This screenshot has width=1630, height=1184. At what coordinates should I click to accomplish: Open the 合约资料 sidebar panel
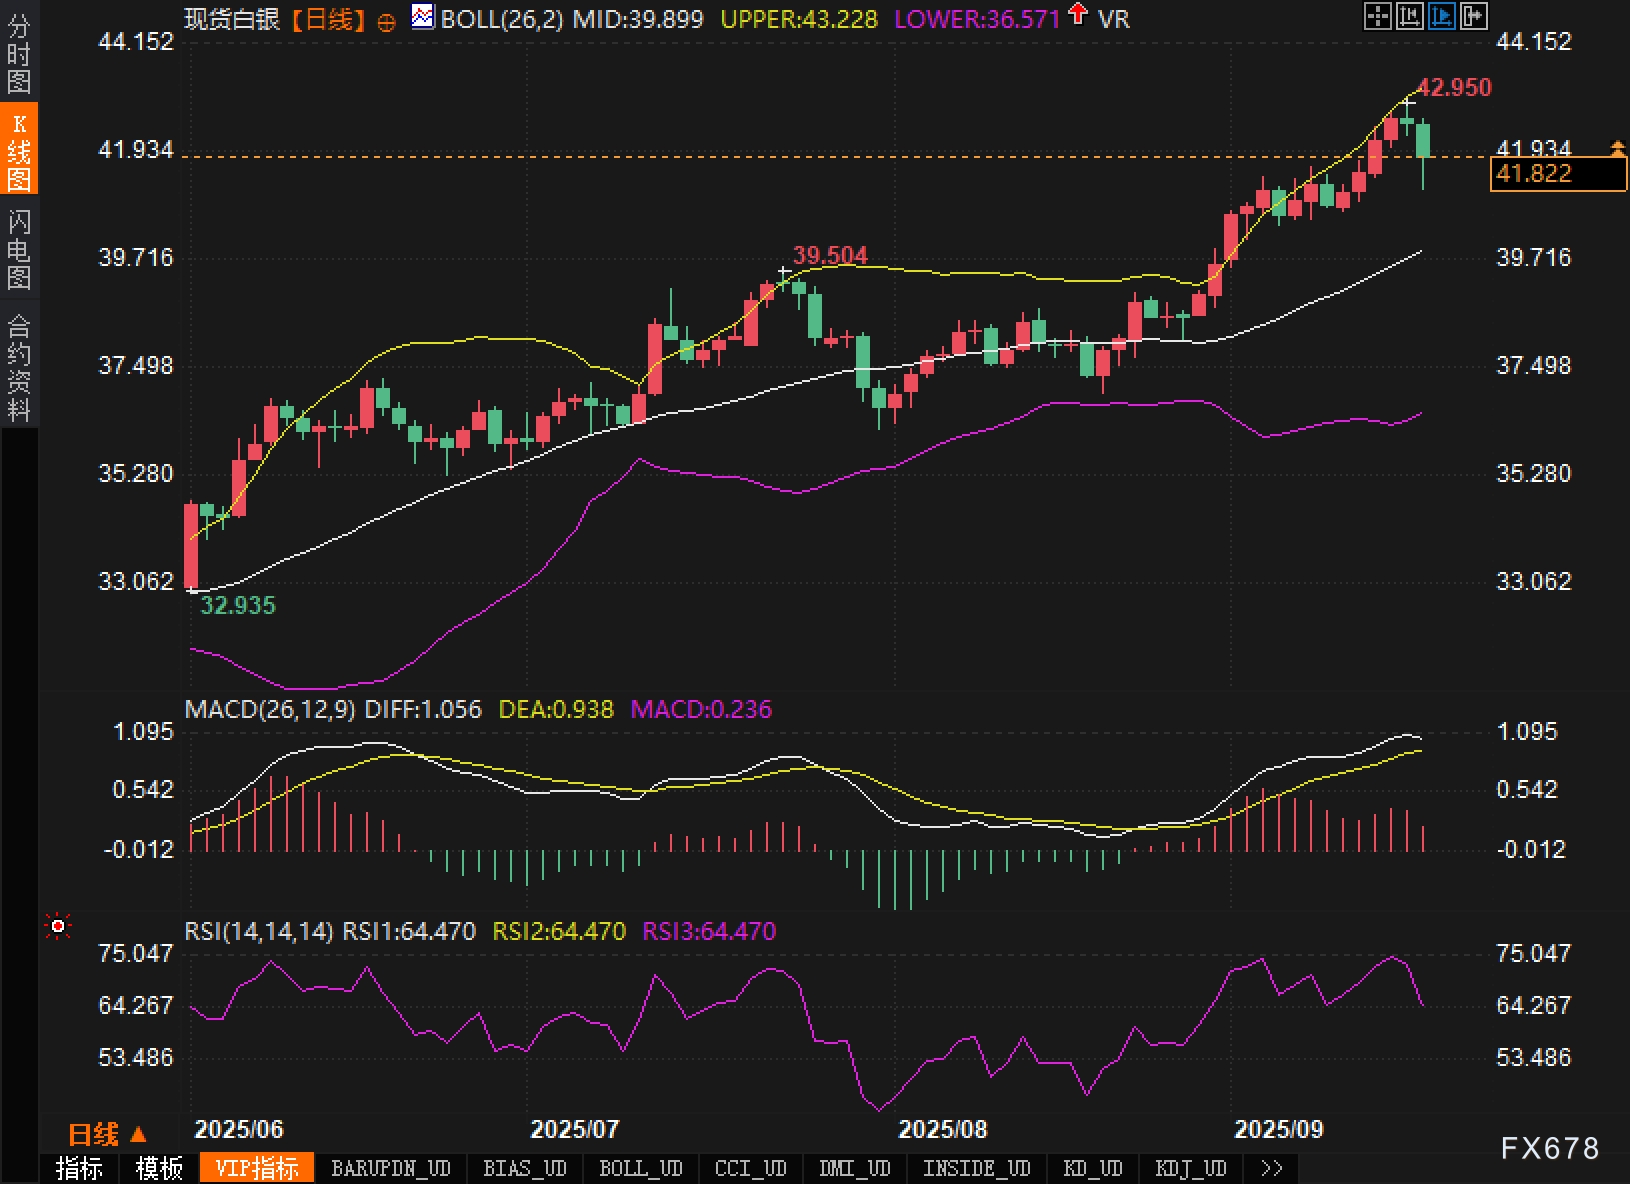click(19, 367)
